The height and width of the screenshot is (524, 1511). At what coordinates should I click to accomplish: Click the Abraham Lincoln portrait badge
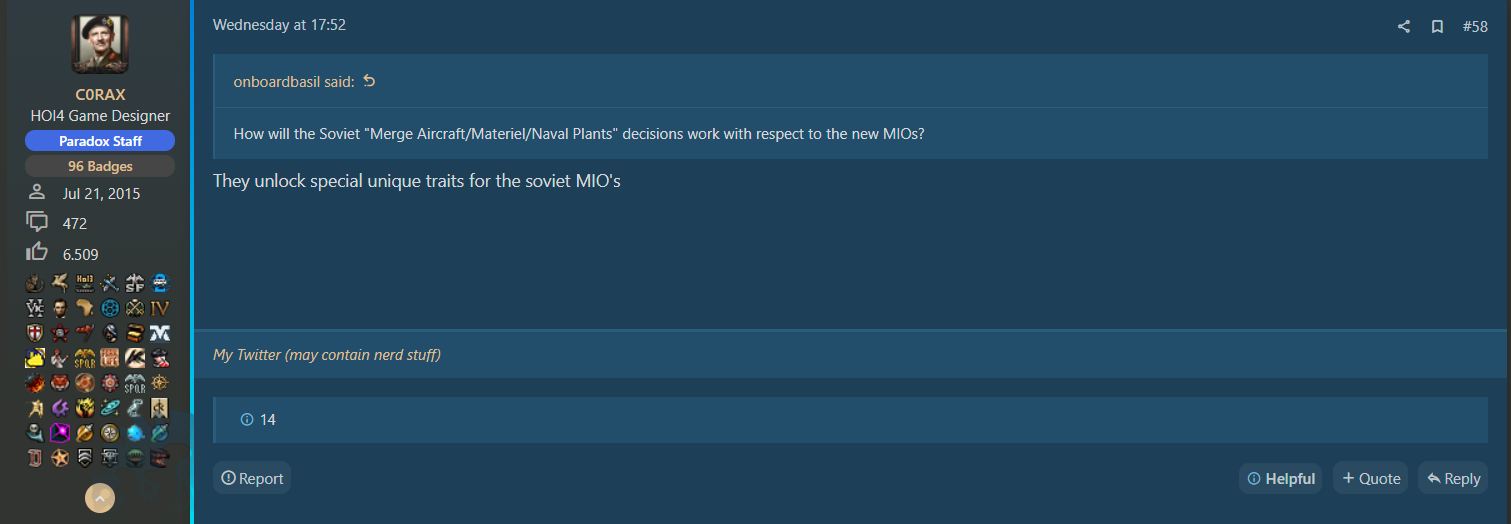pos(59,307)
